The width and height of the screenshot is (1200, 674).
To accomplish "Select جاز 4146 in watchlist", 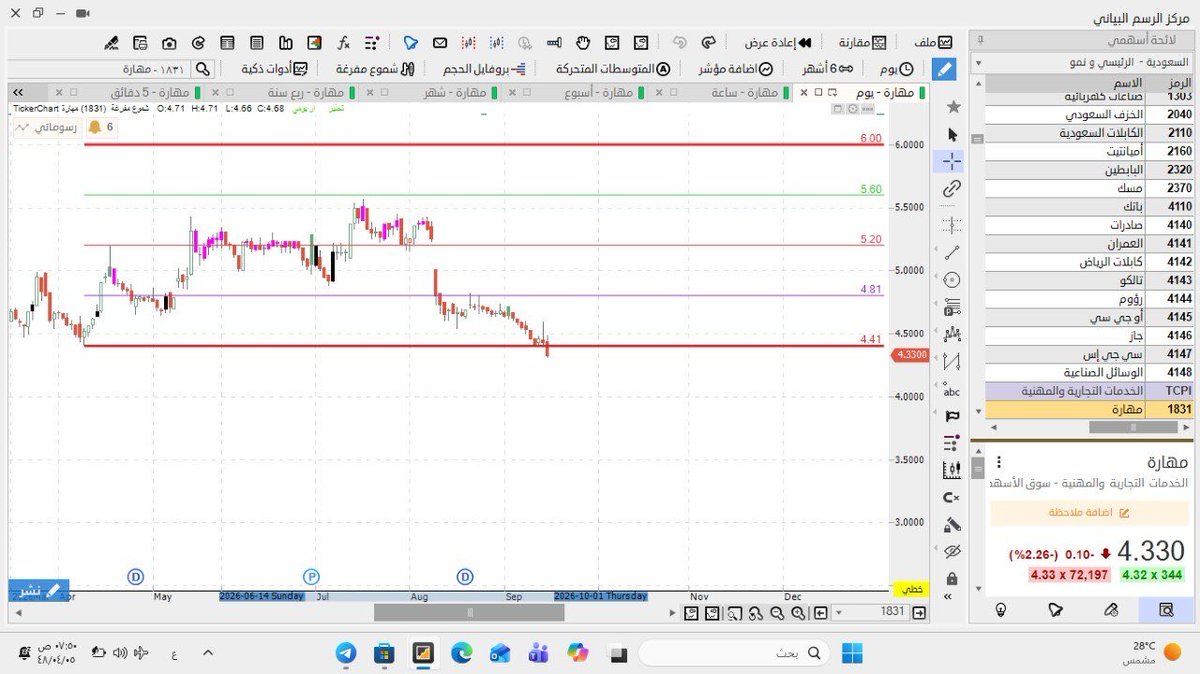I will (x=1088, y=336).
